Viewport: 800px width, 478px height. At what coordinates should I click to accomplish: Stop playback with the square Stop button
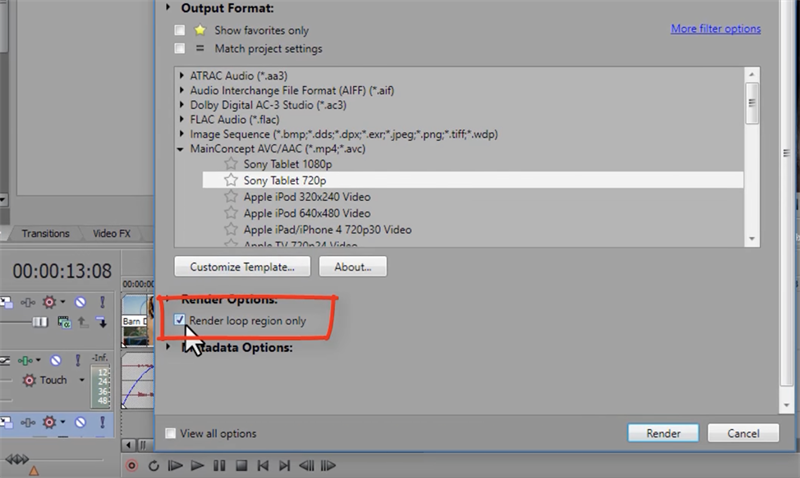[x=241, y=465]
